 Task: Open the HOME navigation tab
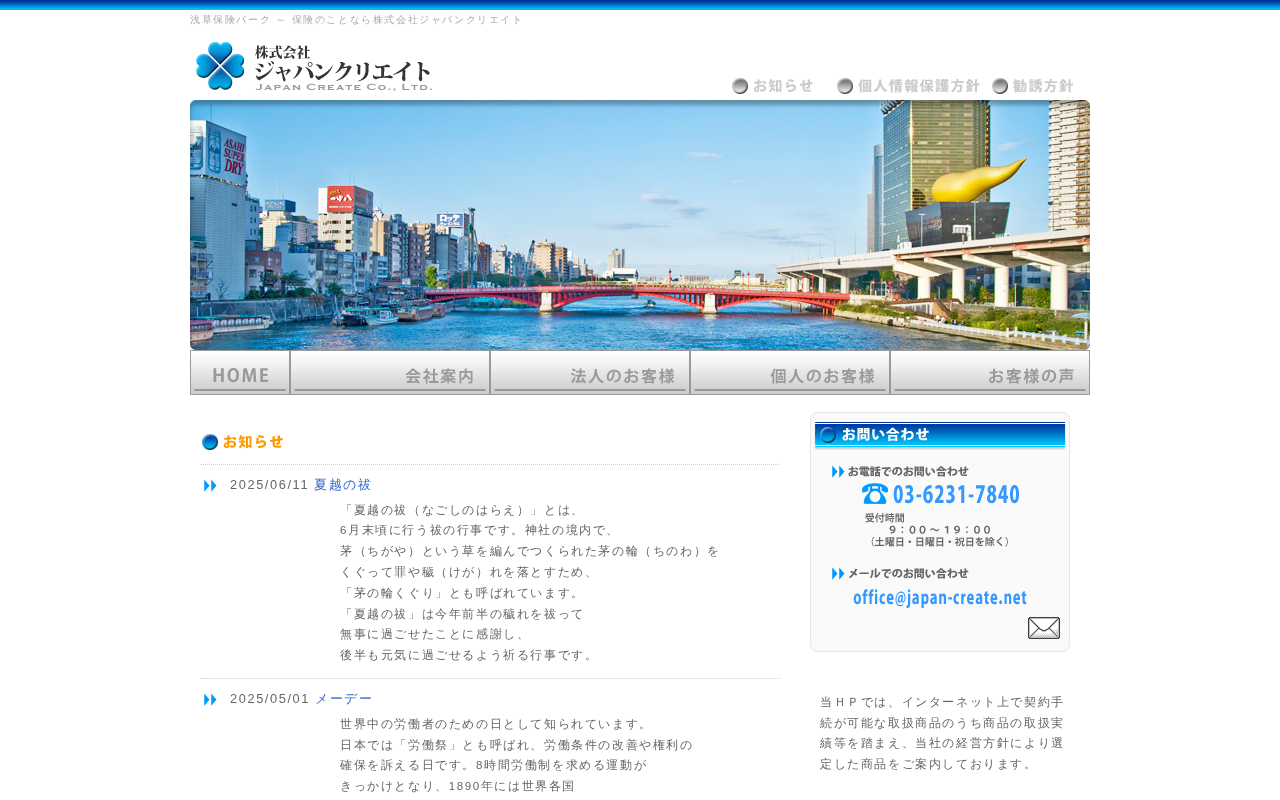(240, 373)
